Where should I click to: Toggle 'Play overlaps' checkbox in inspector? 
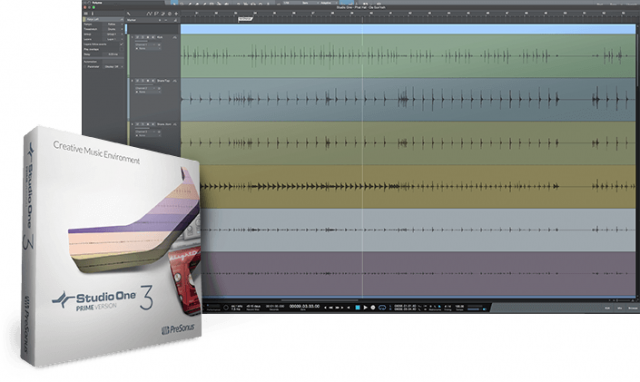(x=121, y=49)
